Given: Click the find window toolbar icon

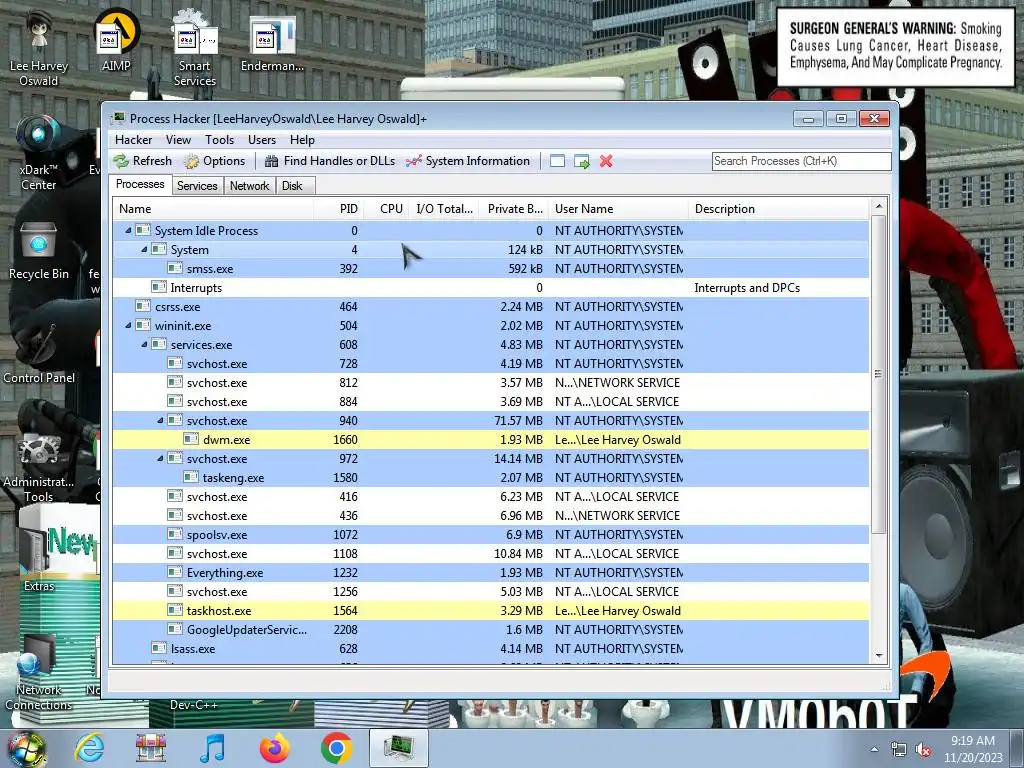Looking at the screenshot, I should [x=557, y=161].
